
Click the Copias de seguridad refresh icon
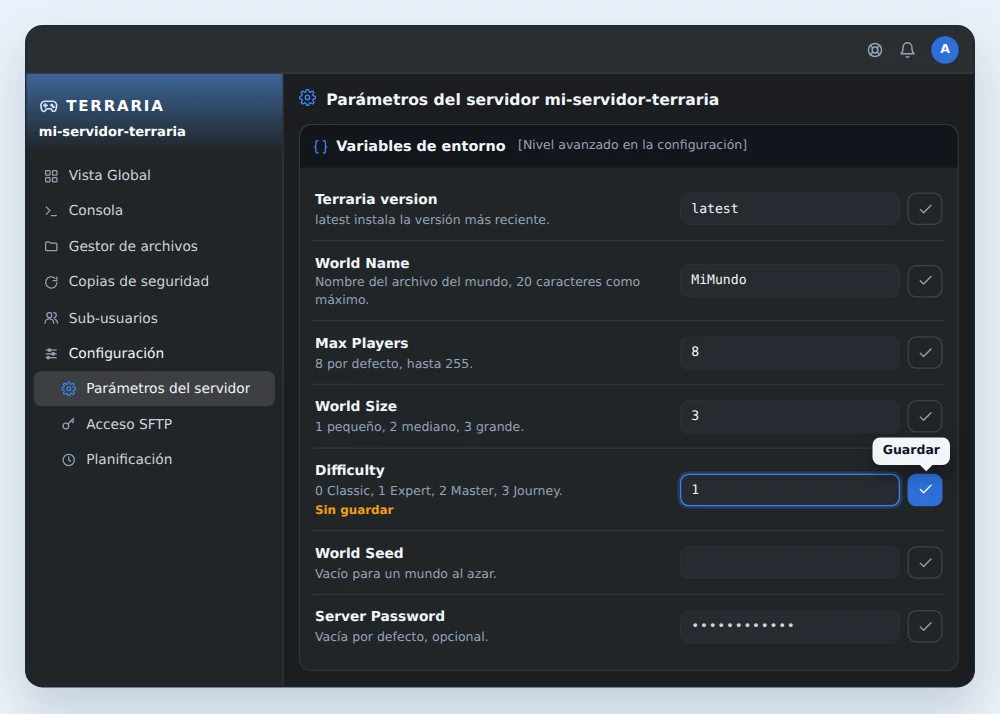pyautogui.click(x=51, y=282)
